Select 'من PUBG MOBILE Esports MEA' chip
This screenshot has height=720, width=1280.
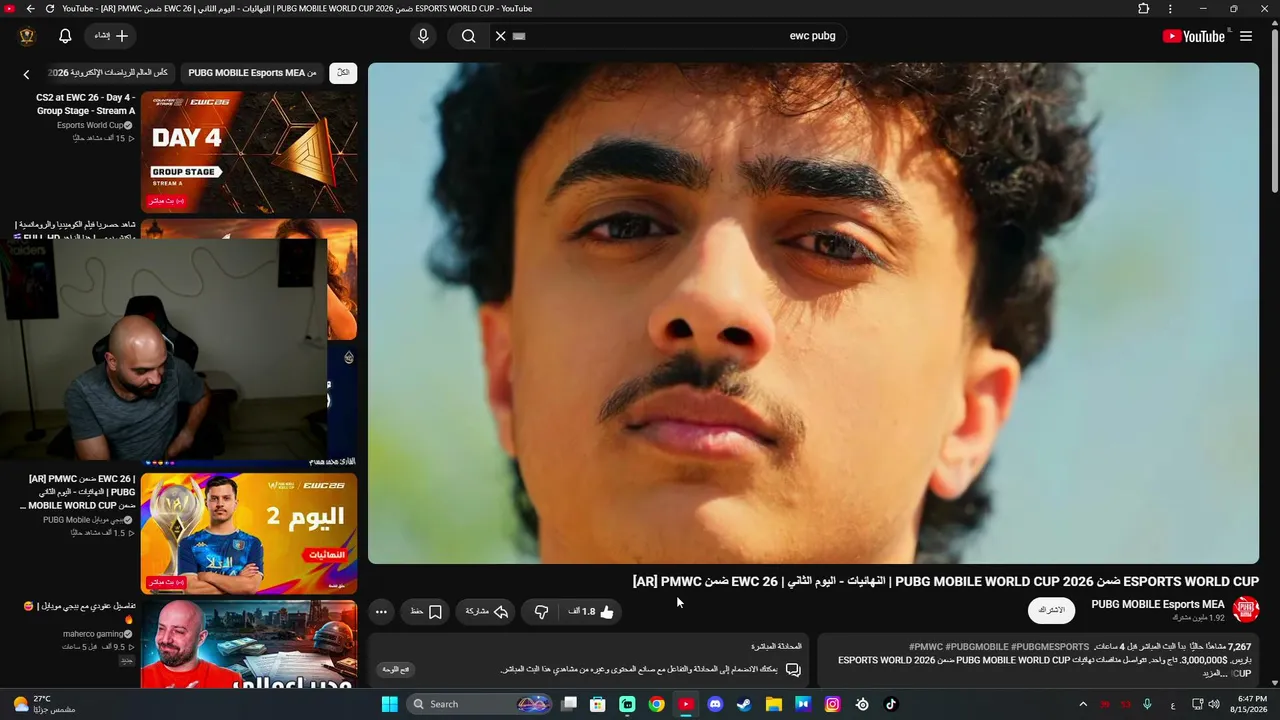[x=252, y=73]
